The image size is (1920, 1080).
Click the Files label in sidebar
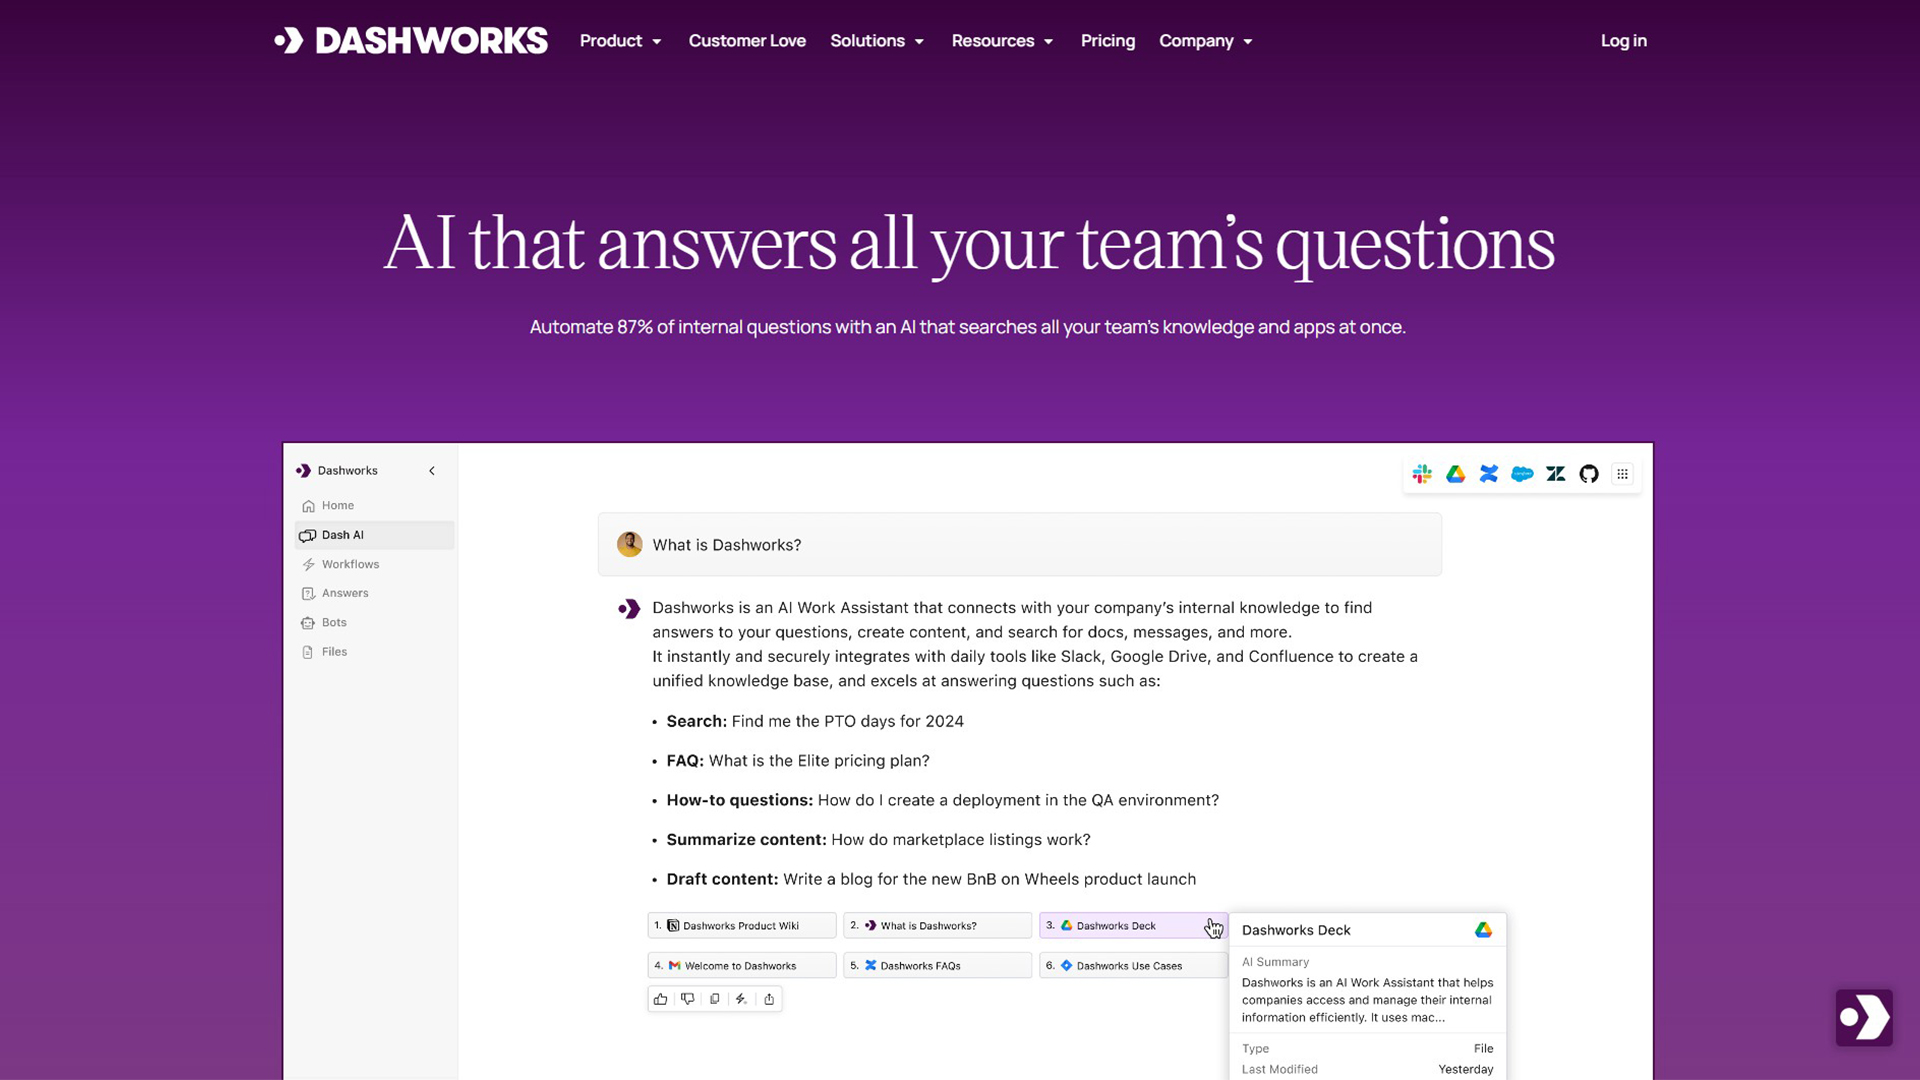click(x=334, y=652)
